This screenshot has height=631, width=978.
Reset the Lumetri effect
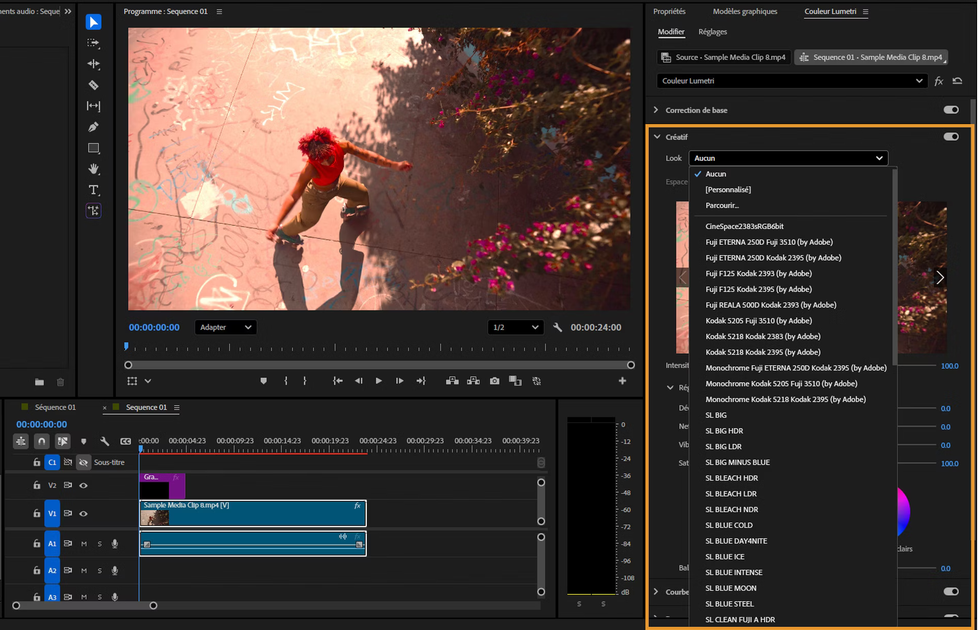point(957,81)
